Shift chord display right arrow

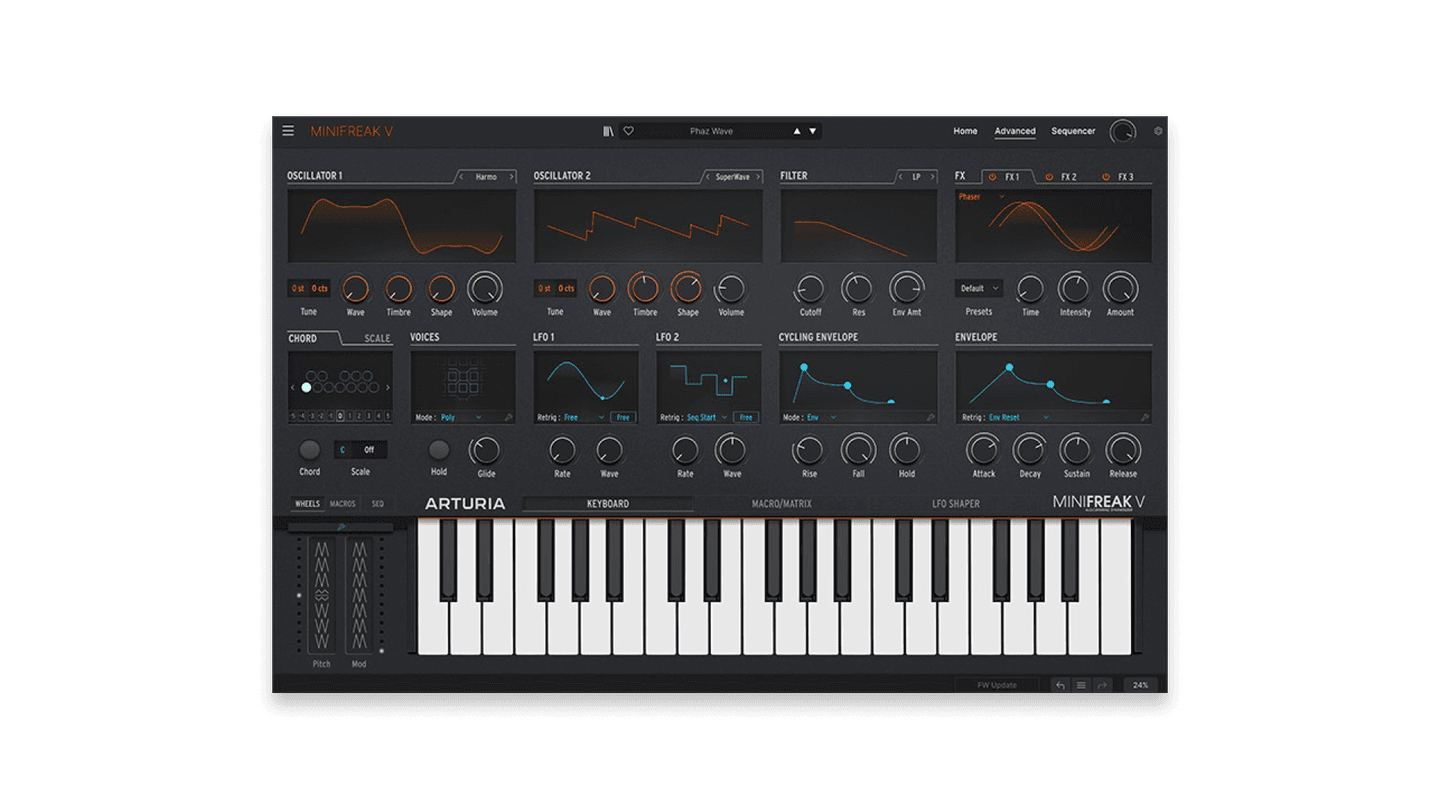(x=387, y=387)
